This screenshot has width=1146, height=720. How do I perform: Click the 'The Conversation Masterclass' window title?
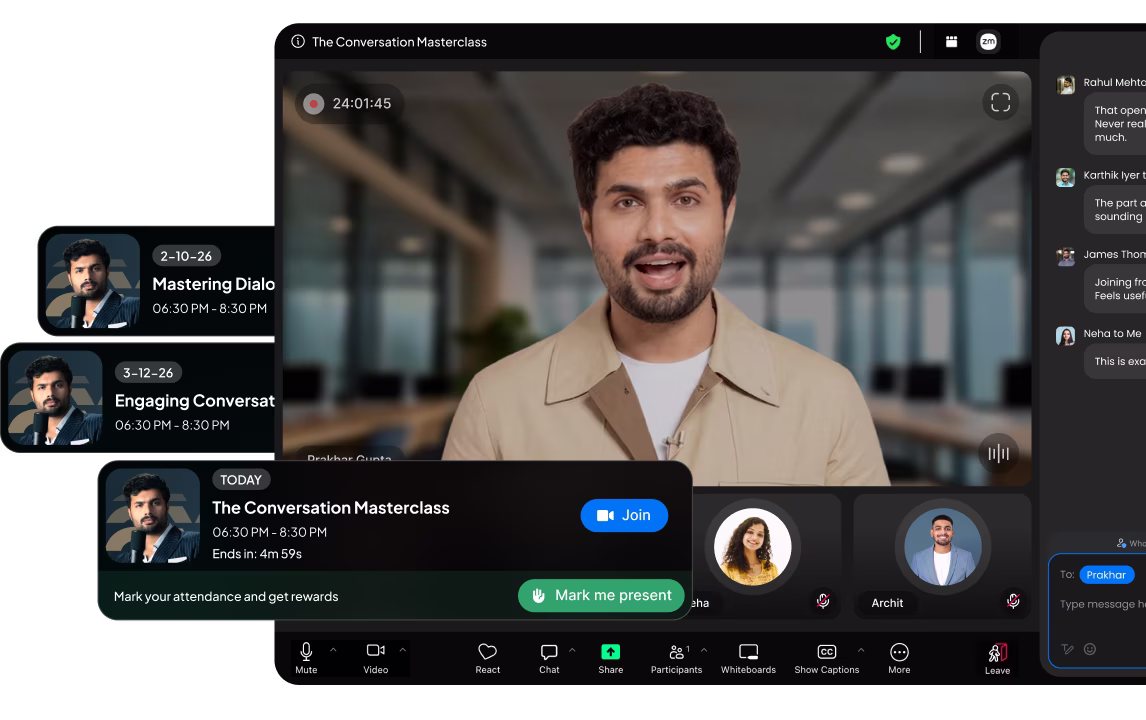tap(399, 42)
